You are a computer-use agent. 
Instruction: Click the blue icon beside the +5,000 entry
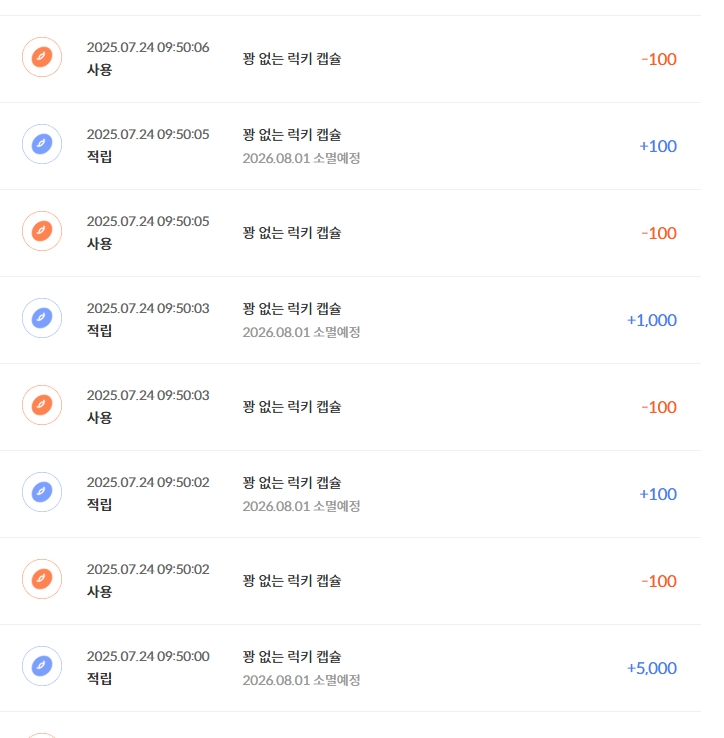[42, 666]
